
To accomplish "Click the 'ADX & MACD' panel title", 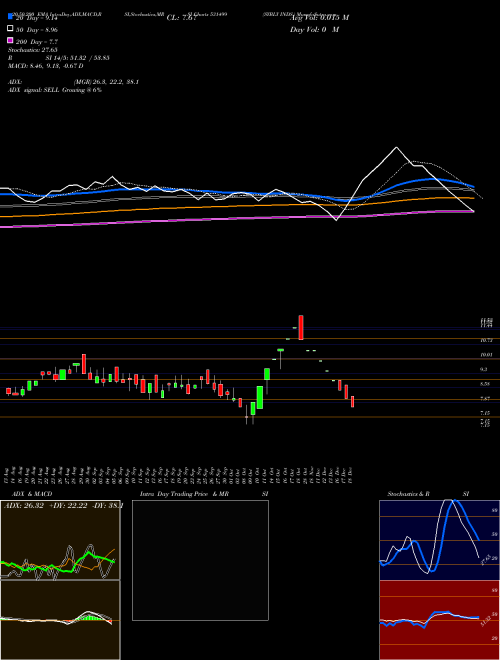I will (x=32, y=494).
